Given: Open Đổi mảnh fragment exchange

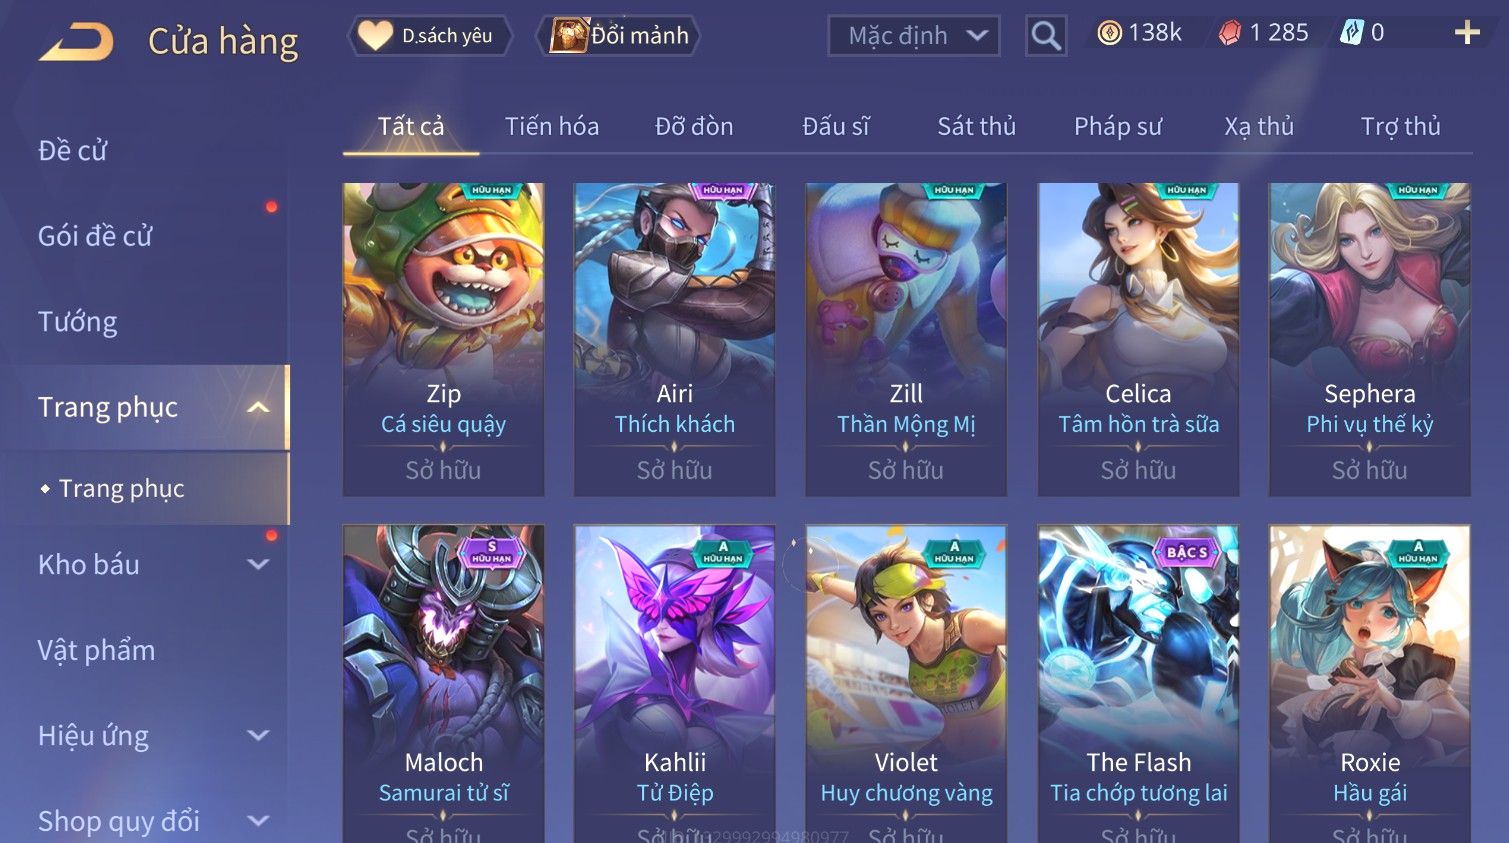Looking at the screenshot, I should [619, 36].
